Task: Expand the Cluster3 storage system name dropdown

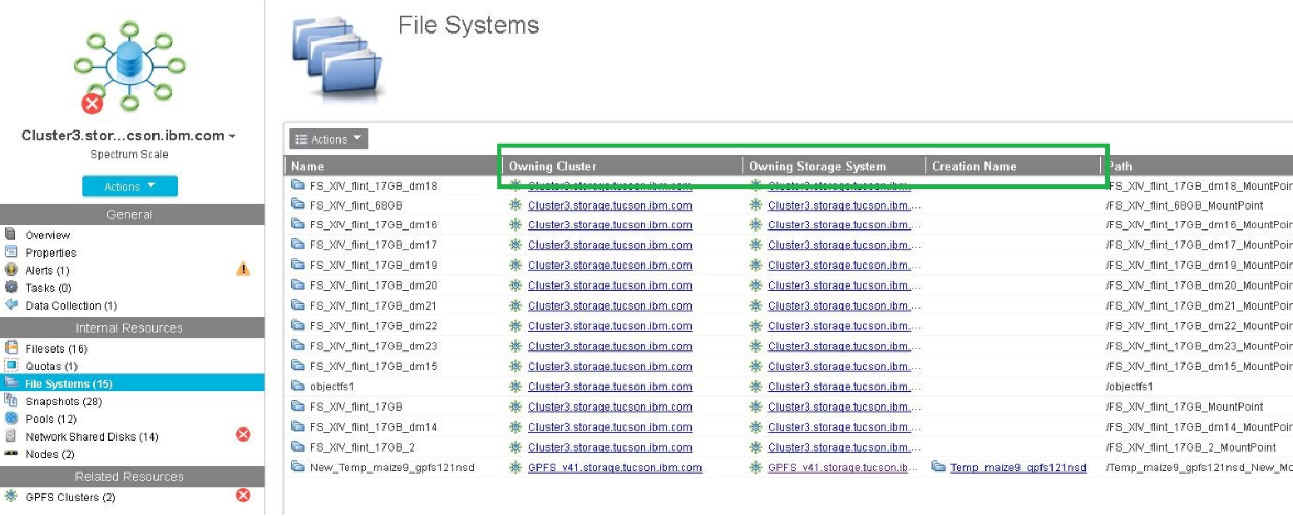Action: coord(128,136)
